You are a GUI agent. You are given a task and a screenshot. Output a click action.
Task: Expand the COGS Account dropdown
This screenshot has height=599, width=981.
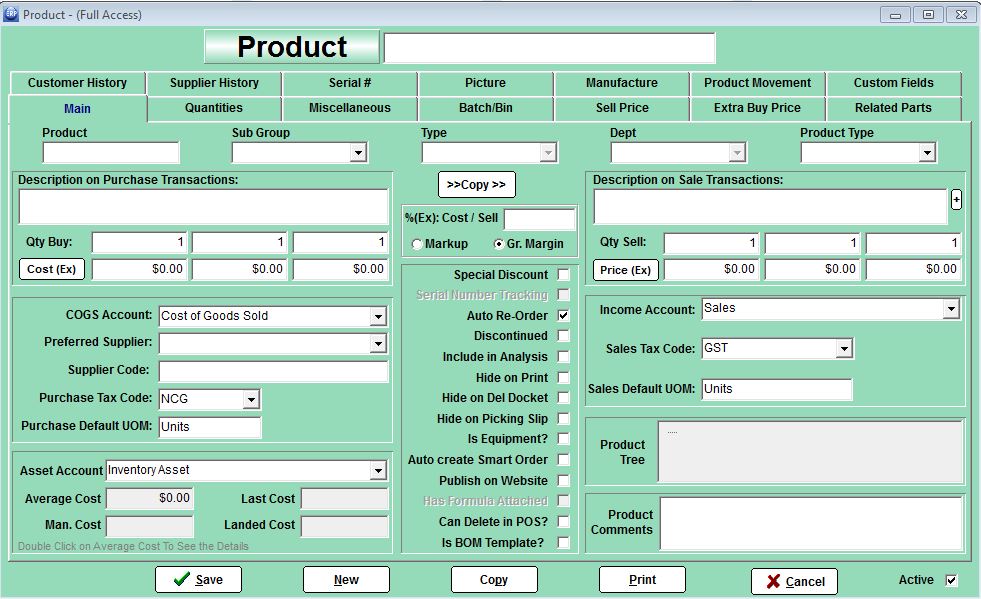377,317
